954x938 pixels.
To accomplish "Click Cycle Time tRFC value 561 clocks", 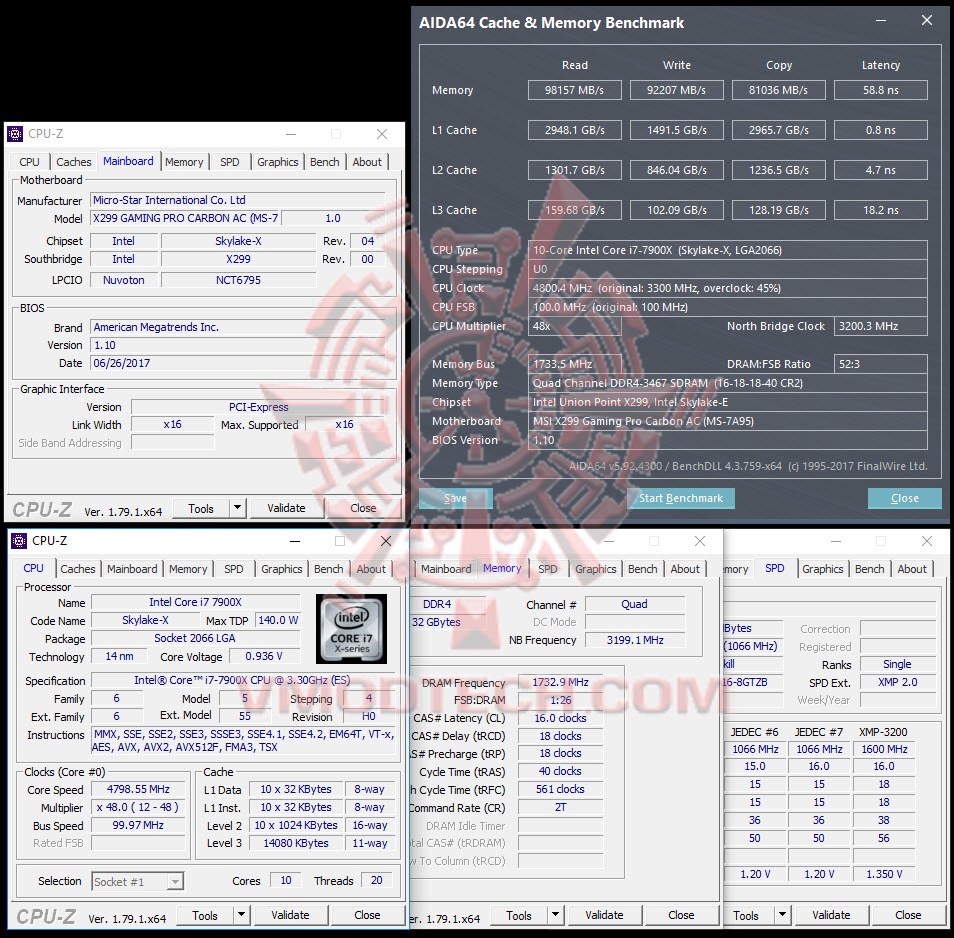I will pos(560,789).
